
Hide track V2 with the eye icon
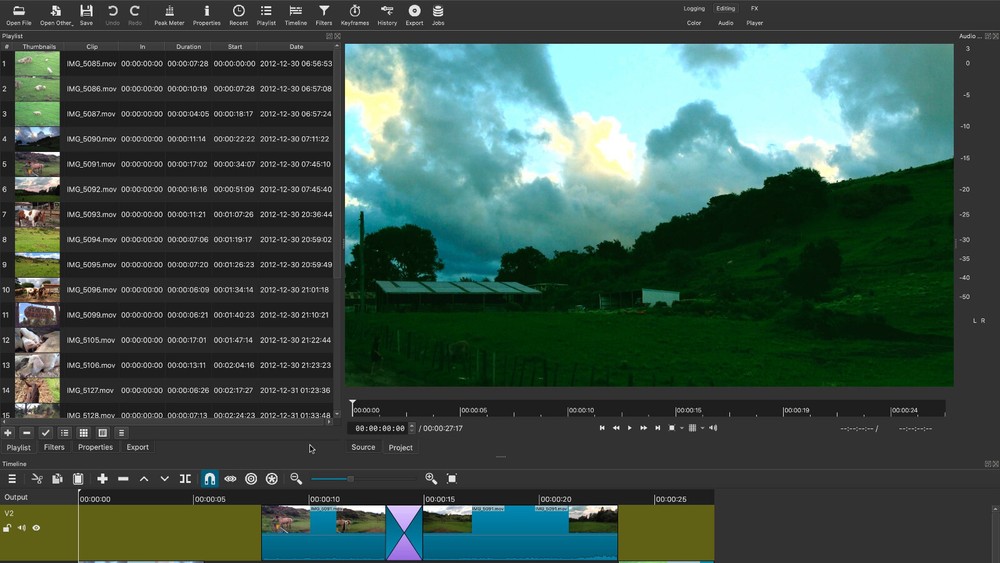(x=36, y=528)
